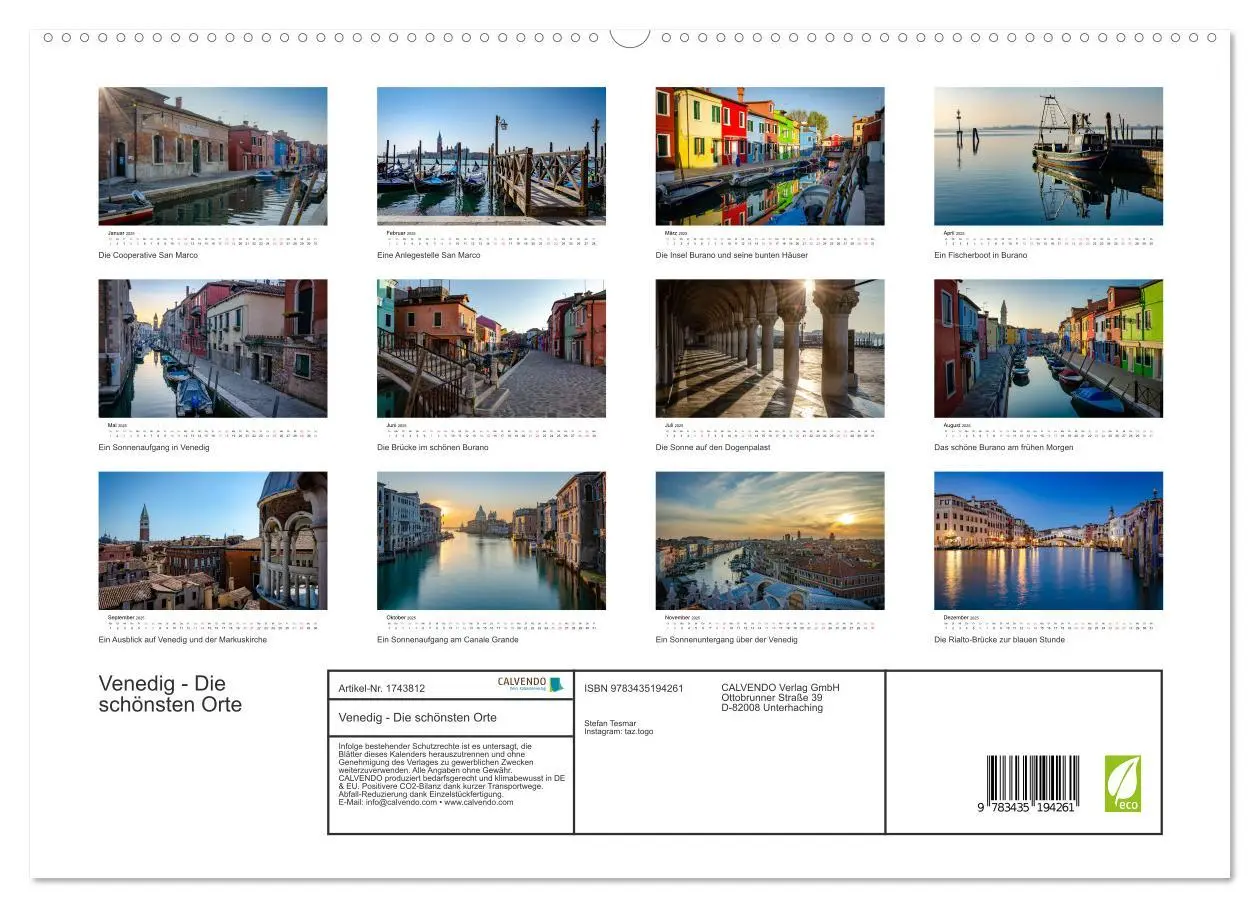The image size is (1260, 908).
Task: Click the copyright notice paragraph starting 'Infolge bestehender'
Action: pos(452,774)
